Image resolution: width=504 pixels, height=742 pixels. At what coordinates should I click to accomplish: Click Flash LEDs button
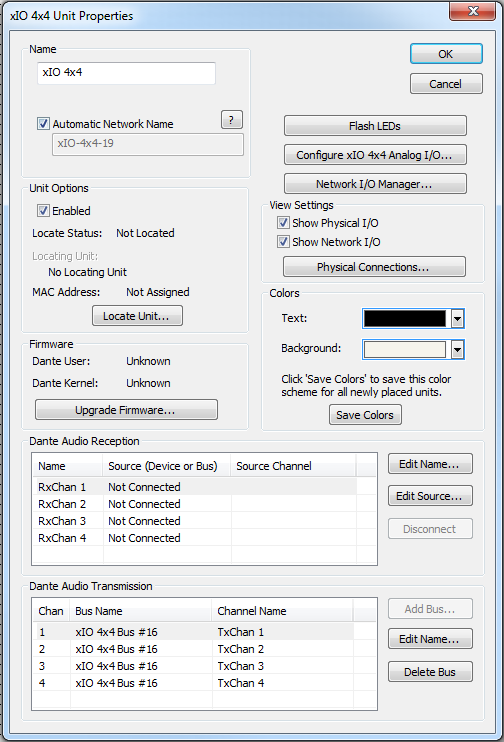coord(375,126)
